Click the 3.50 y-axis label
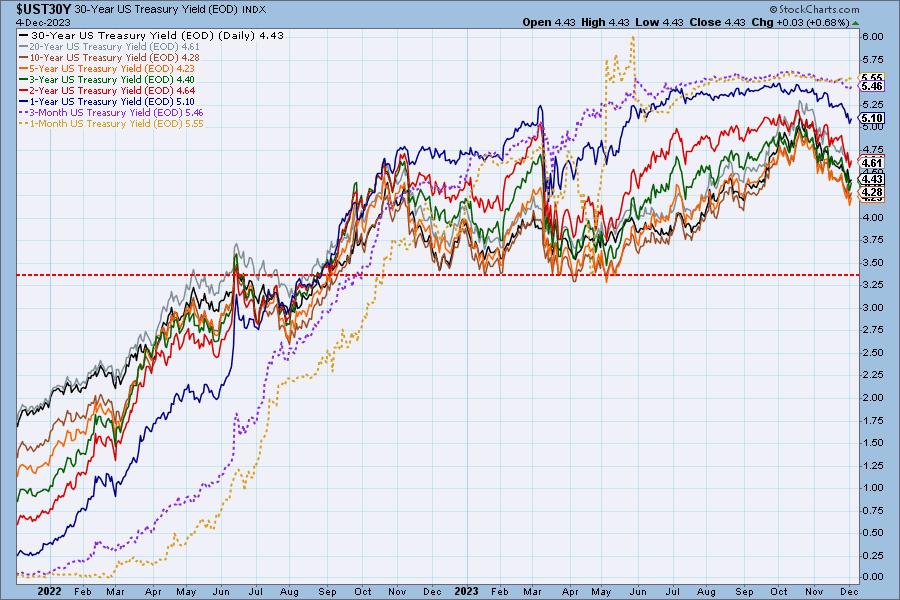Screen dimensions: 900x600 coord(872,262)
